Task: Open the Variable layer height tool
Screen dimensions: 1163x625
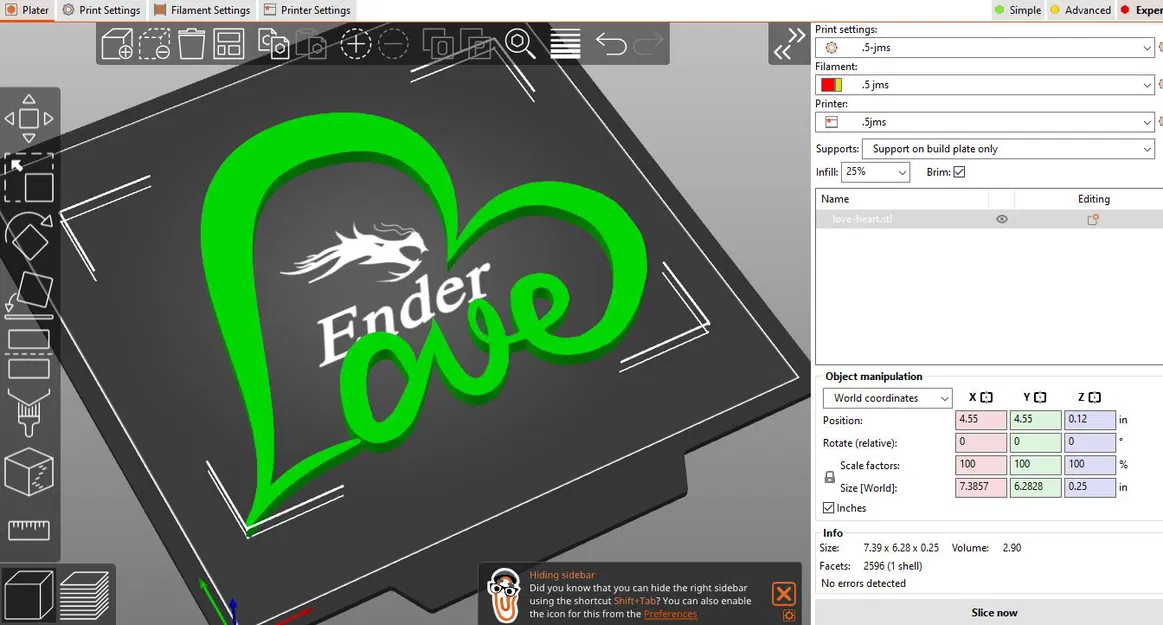Action: pyautogui.click(x=565, y=44)
